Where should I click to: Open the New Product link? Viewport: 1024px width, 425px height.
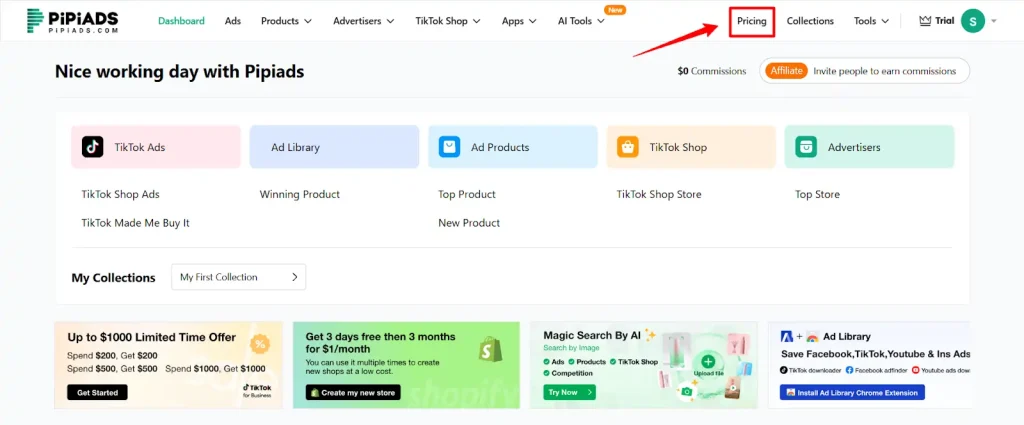point(469,223)
